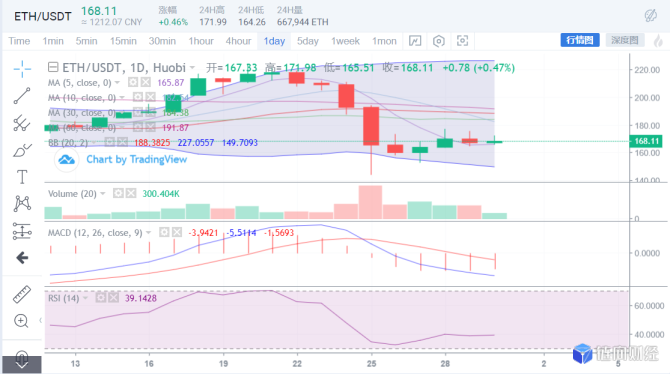Viewport: 670px width, 374px height.
Task: Enter fullscreen chart mode
Action: (x=462, y=41)
